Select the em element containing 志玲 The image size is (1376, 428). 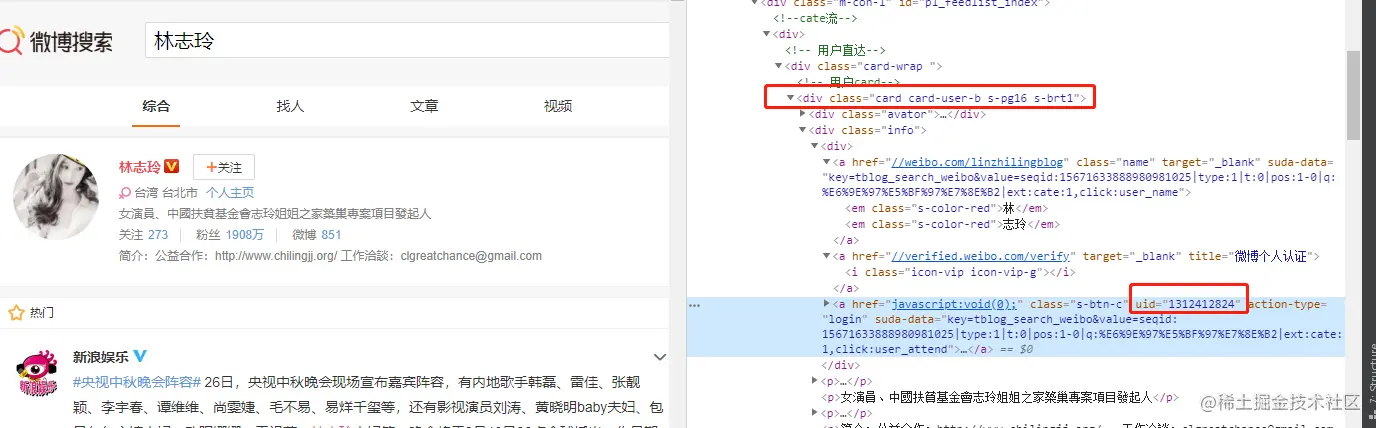pyautogui.click(x=952, y=225)
